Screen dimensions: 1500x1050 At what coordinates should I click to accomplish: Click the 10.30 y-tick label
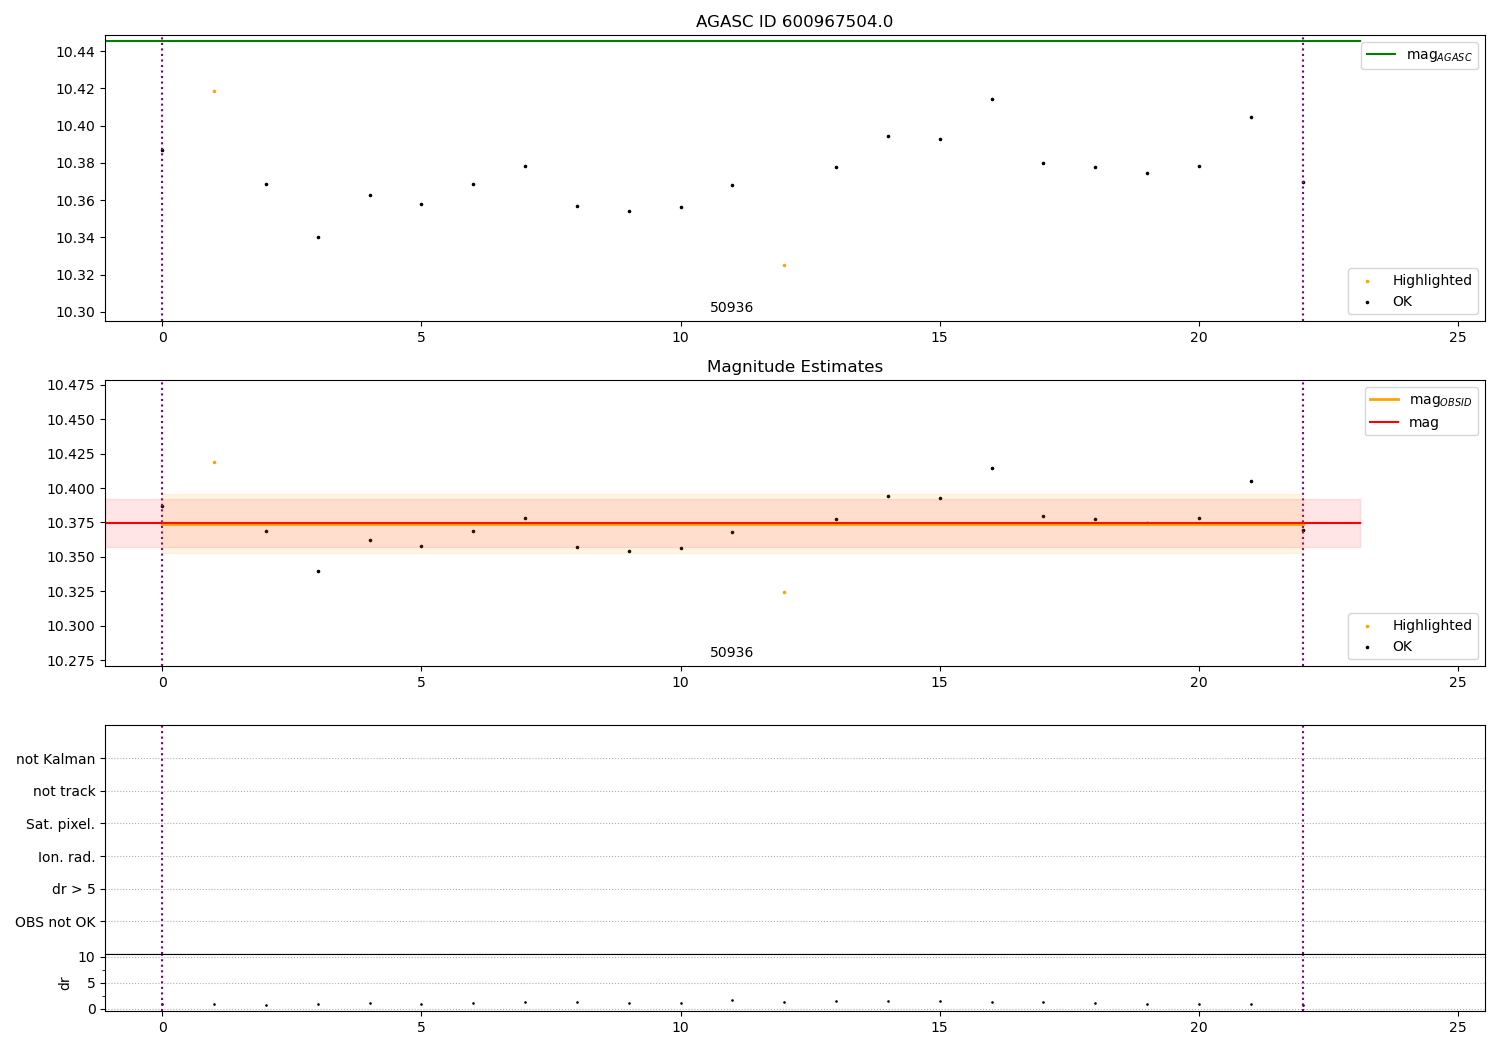coord(75,312)
